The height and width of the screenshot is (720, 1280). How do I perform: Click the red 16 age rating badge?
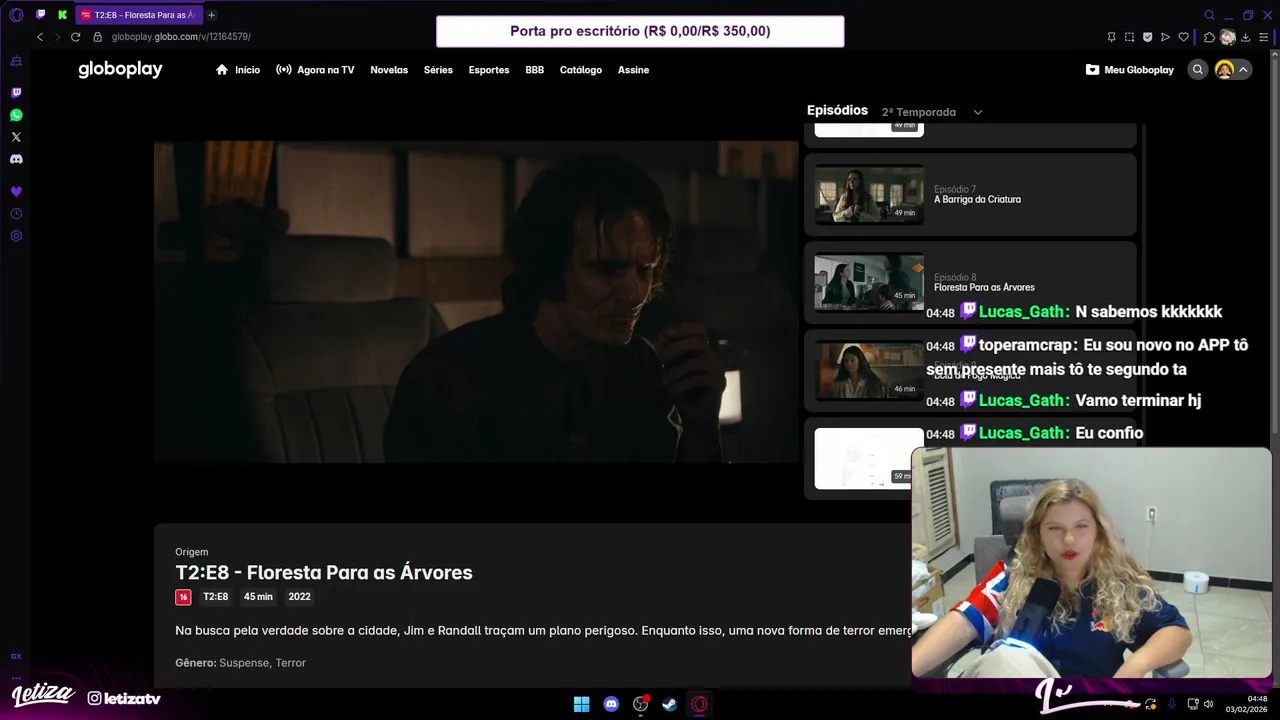[183, 597]
